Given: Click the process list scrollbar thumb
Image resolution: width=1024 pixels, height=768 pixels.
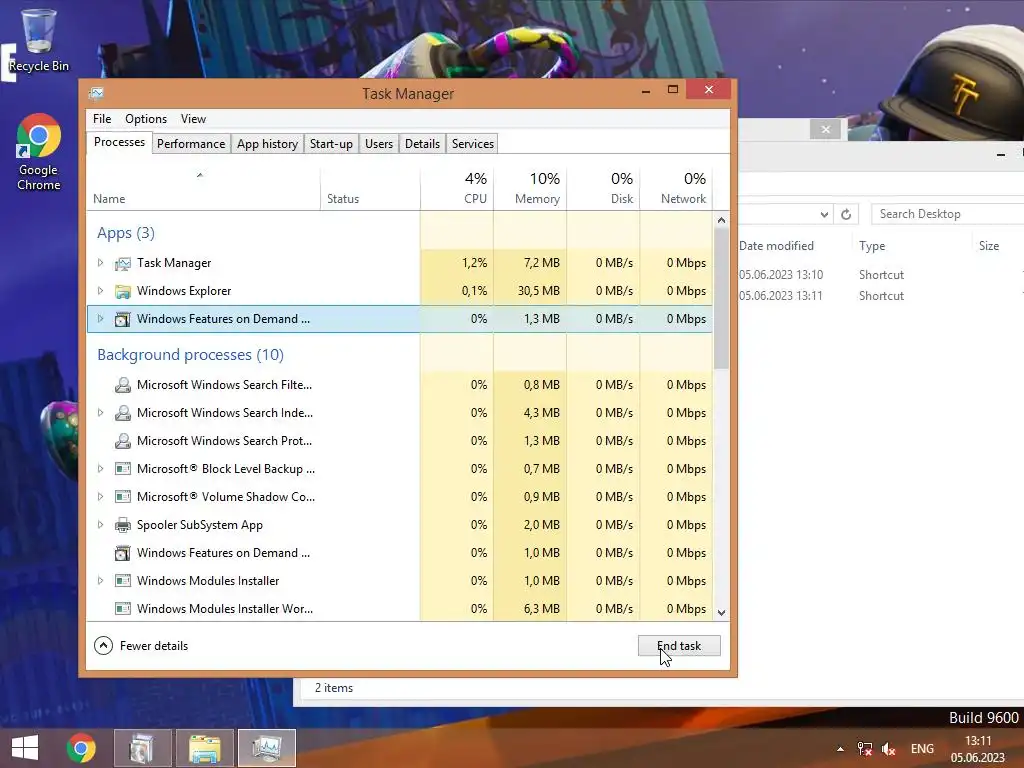Looking at the screenshot, I should click(x=721, y=299).
